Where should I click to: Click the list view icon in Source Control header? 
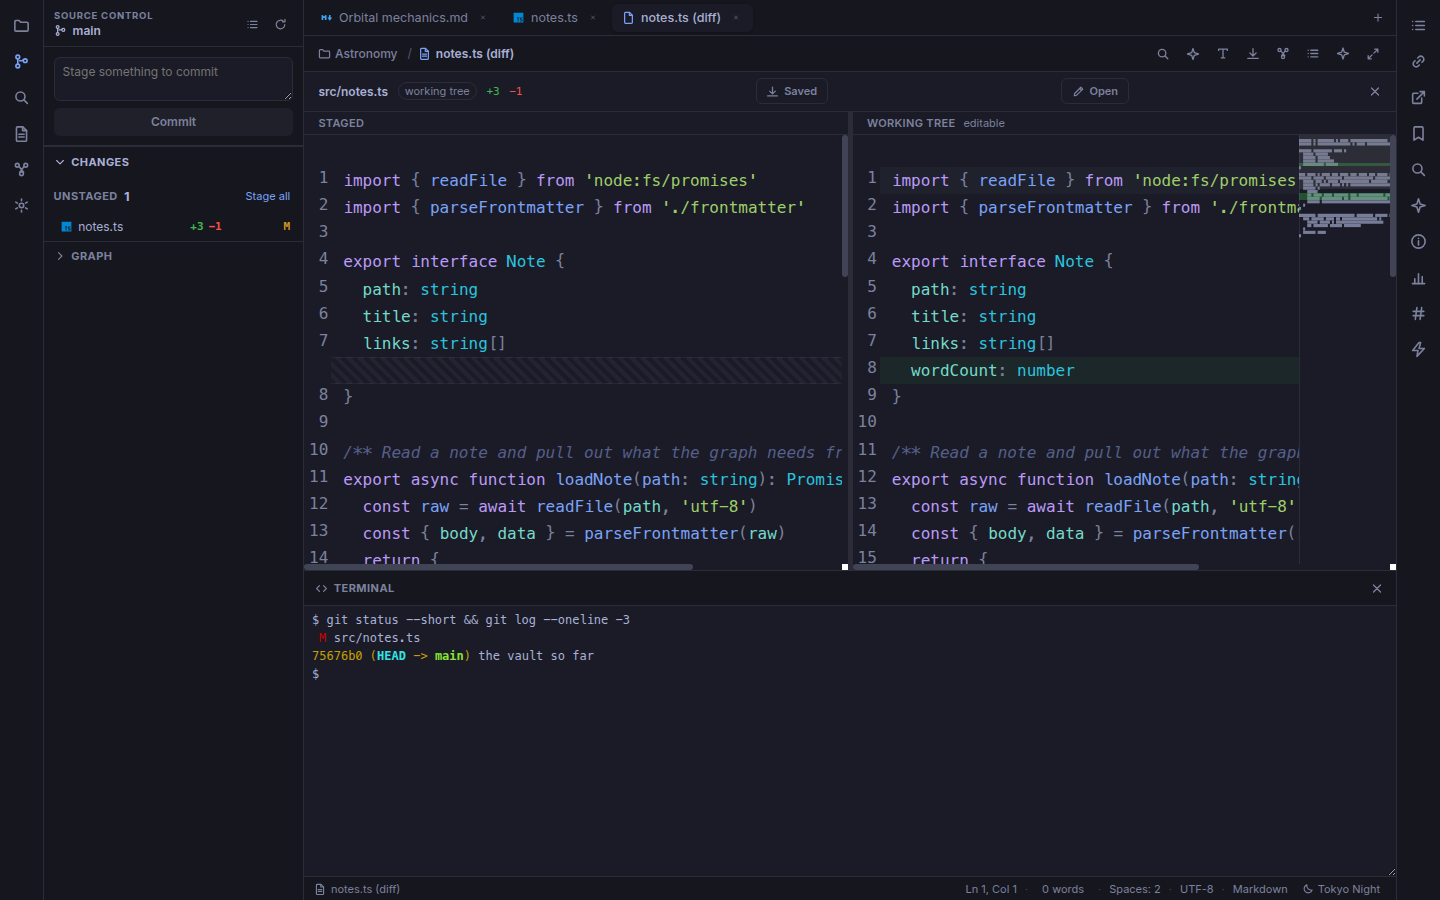(253, 24)
